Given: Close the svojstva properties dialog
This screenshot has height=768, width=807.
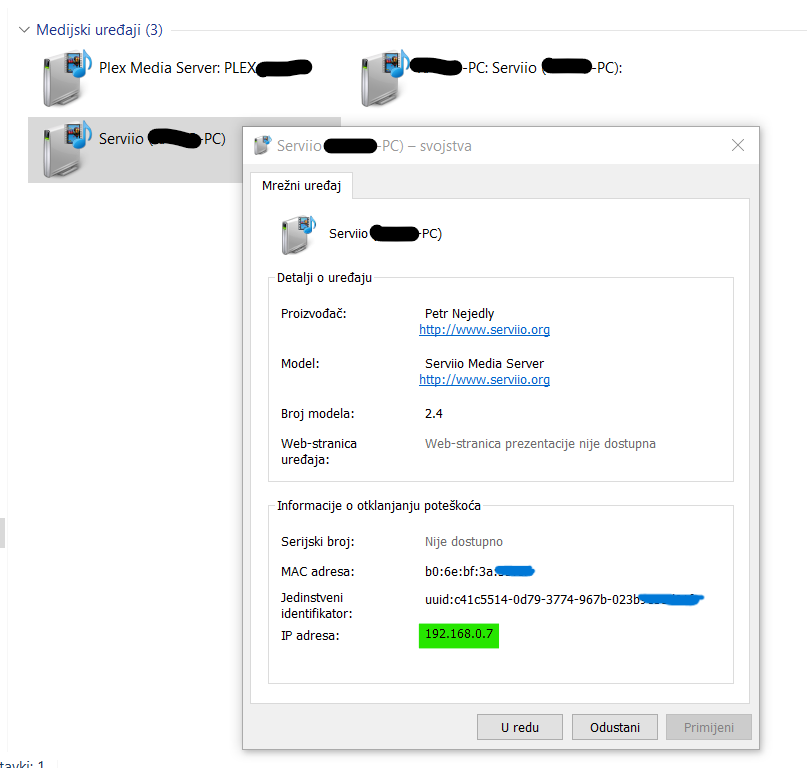Looking at the screenshot, I should [738, 146].
